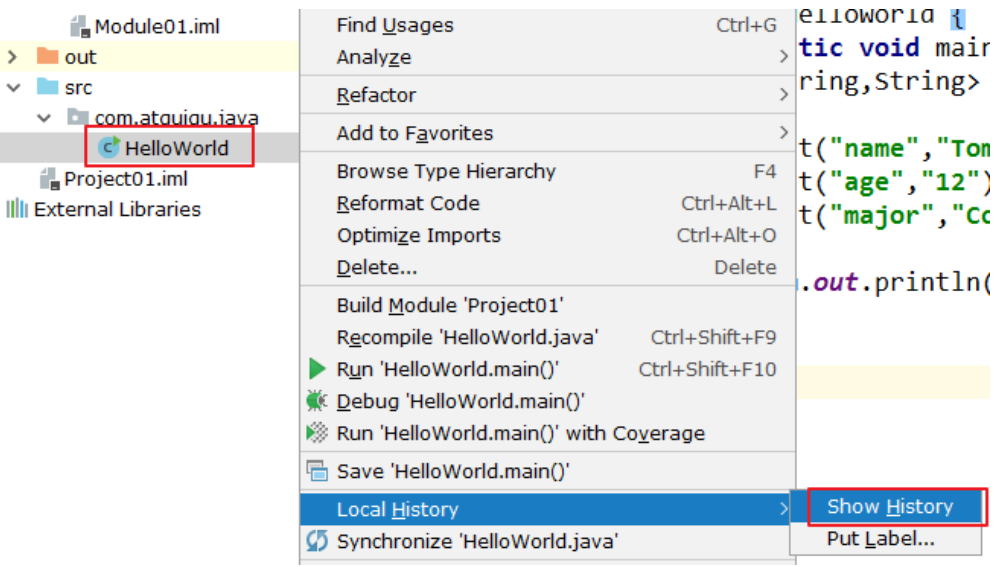Click the Project01.iml file icon
This screenshot has width=995, height=567.
(49, 179)
